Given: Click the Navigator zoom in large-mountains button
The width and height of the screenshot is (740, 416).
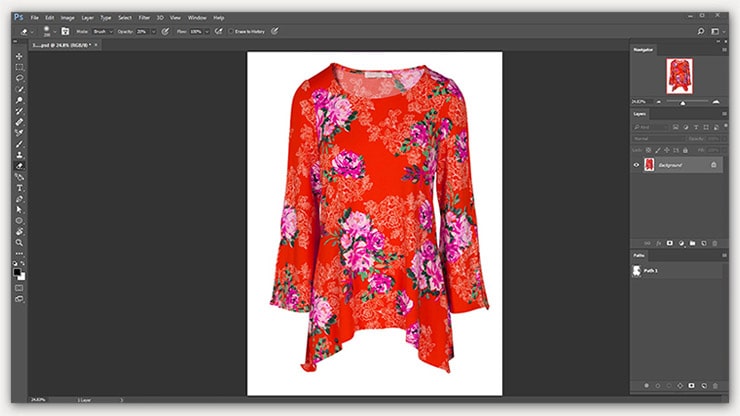Looking at the screenshot, I should coord(716,102).
